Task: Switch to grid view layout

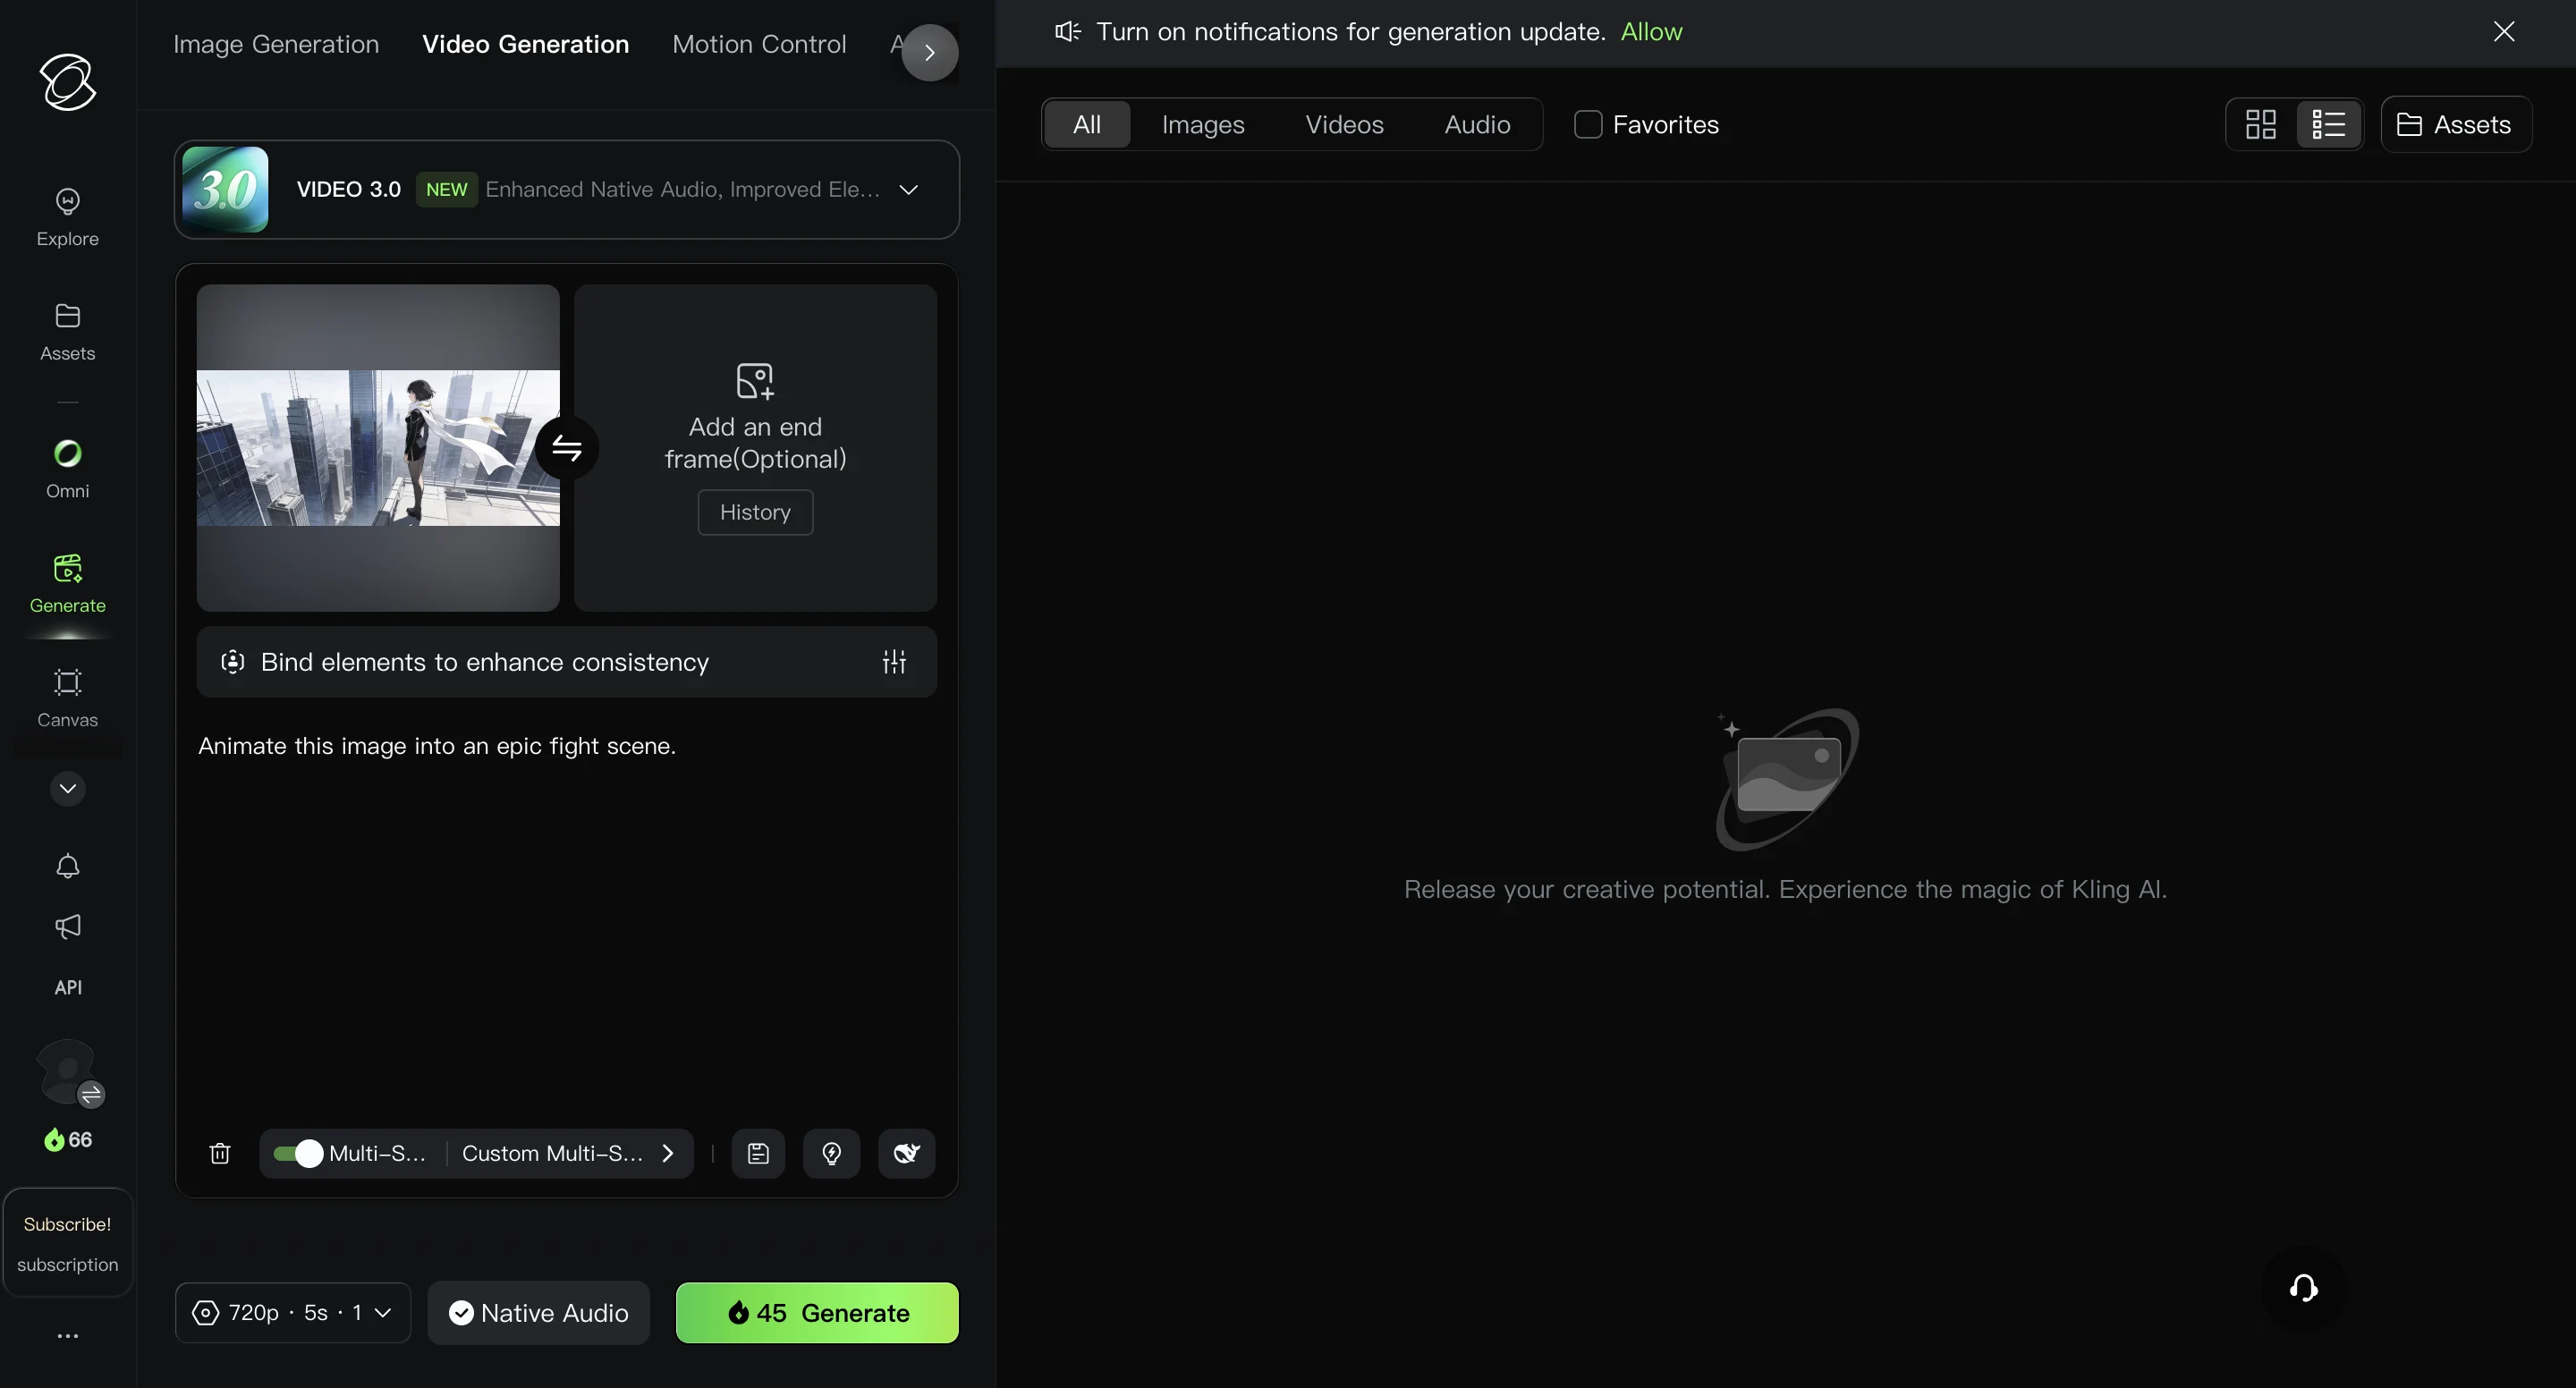Action: pos(2260,124)
